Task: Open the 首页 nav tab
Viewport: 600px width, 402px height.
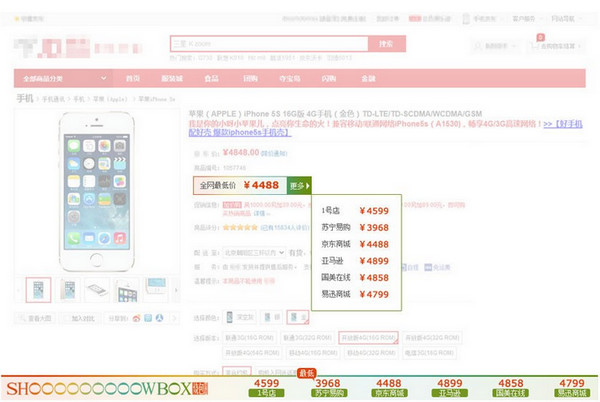Action: (133, 78)
